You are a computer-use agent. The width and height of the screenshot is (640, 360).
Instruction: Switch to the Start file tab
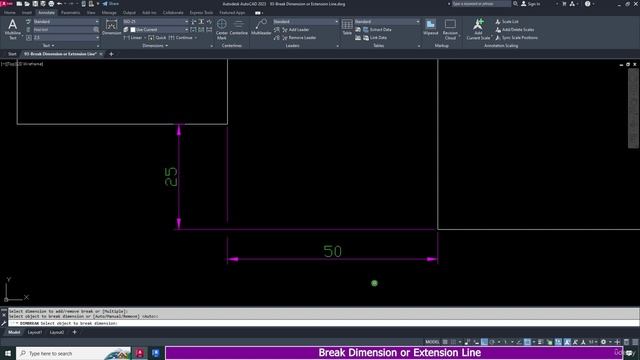tap(12, 54)
